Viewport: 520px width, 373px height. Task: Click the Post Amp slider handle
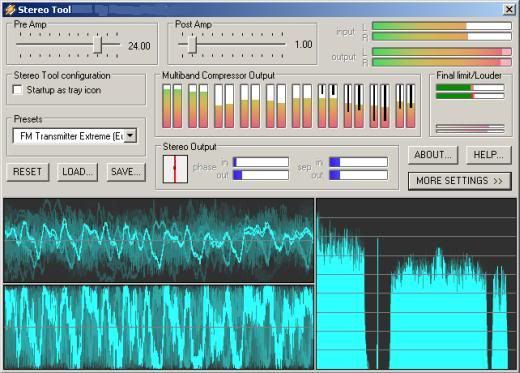[192, 45]
